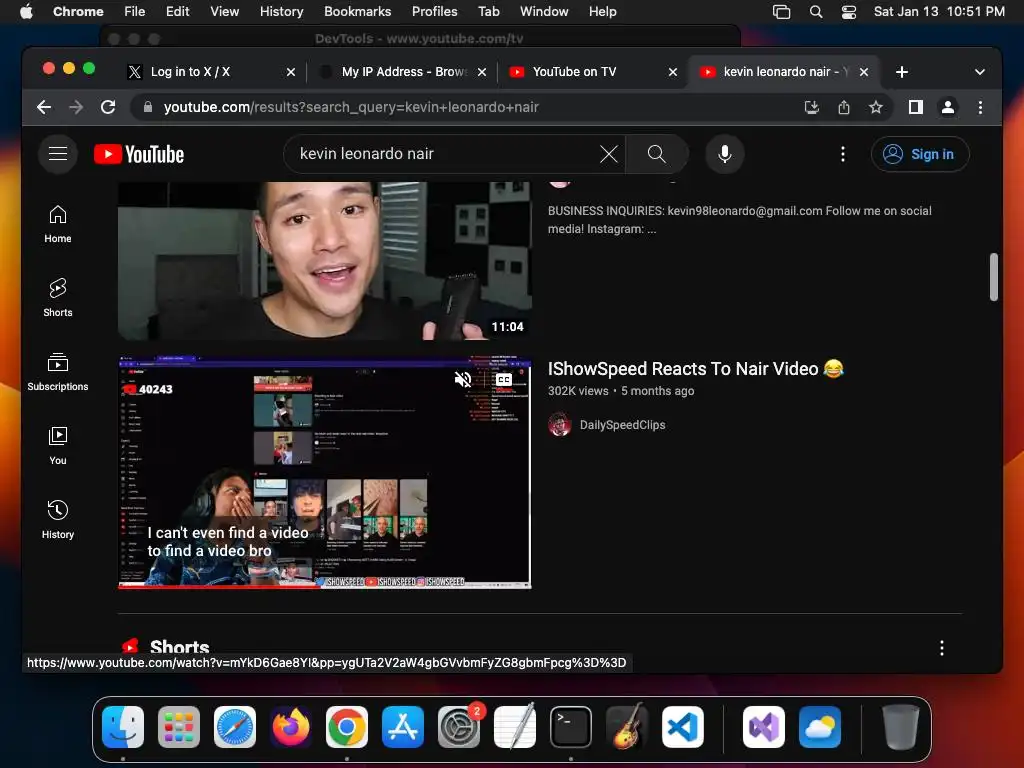The width and height of the screenshot is (1024, 768).
Task: Open the You section in sidebar
Action: click(x=57, y=445)
